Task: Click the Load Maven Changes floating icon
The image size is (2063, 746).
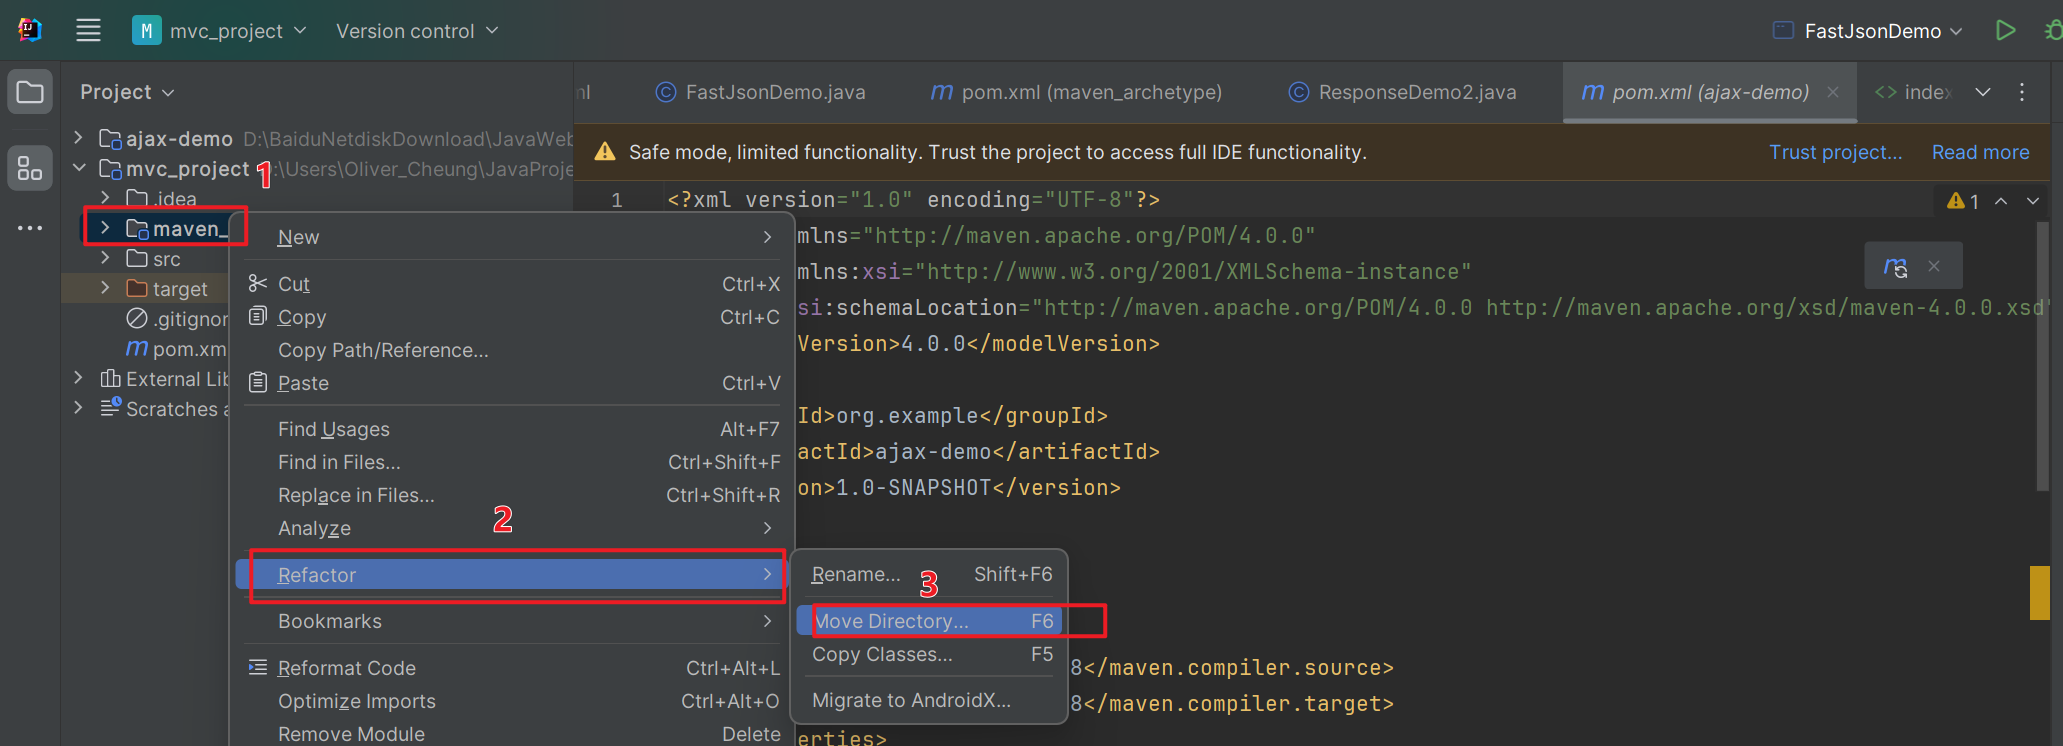Action: pos(1895,266)
